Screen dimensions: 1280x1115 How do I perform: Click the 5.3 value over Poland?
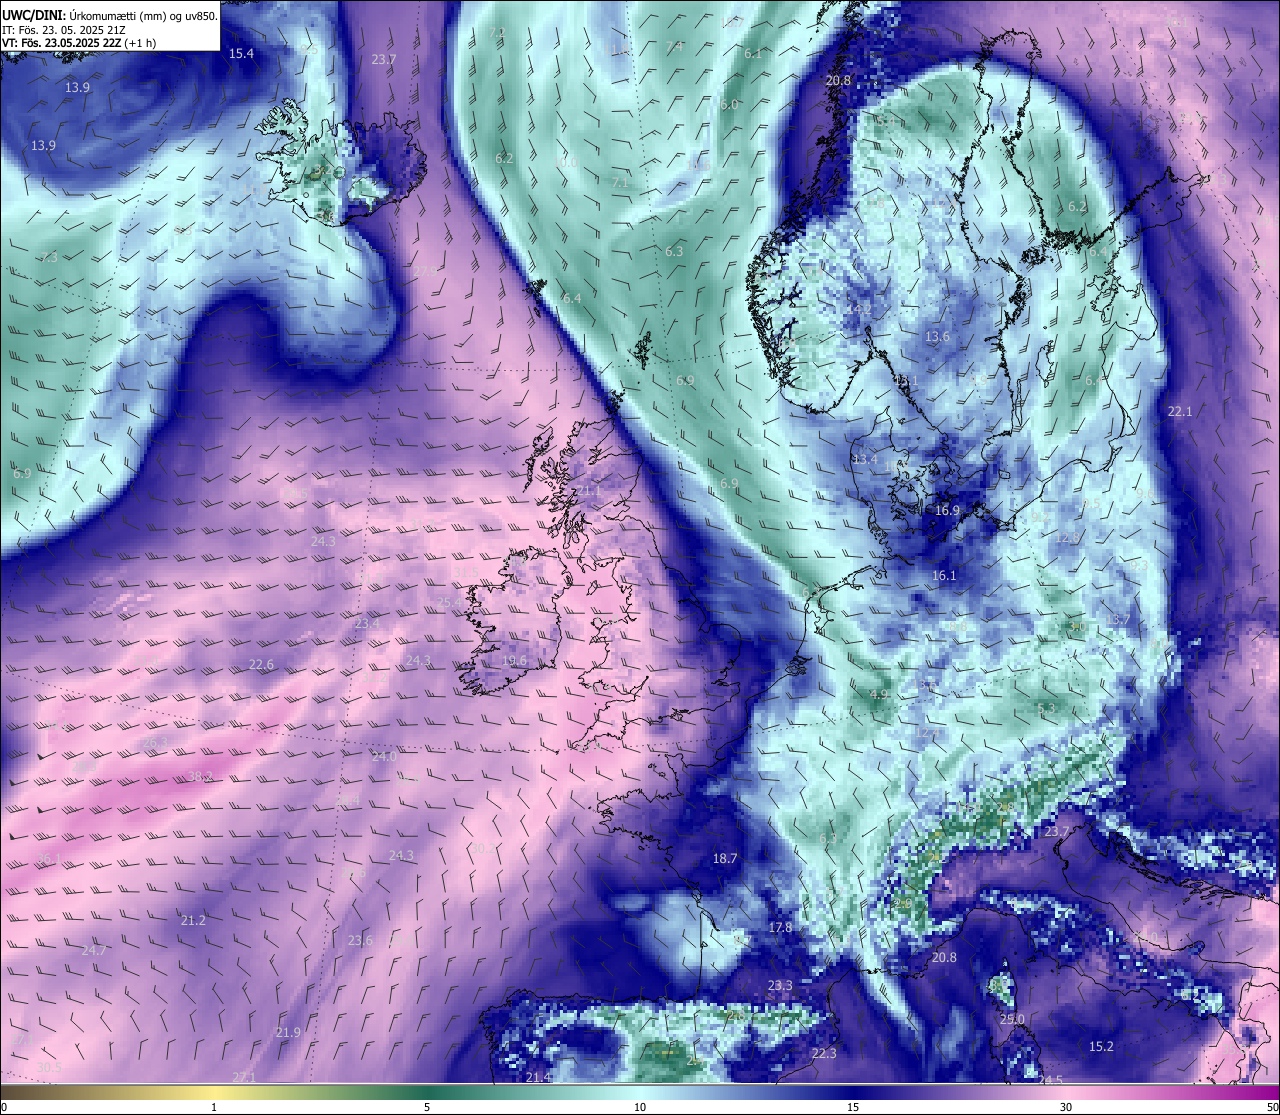(x=1047, y=709)
